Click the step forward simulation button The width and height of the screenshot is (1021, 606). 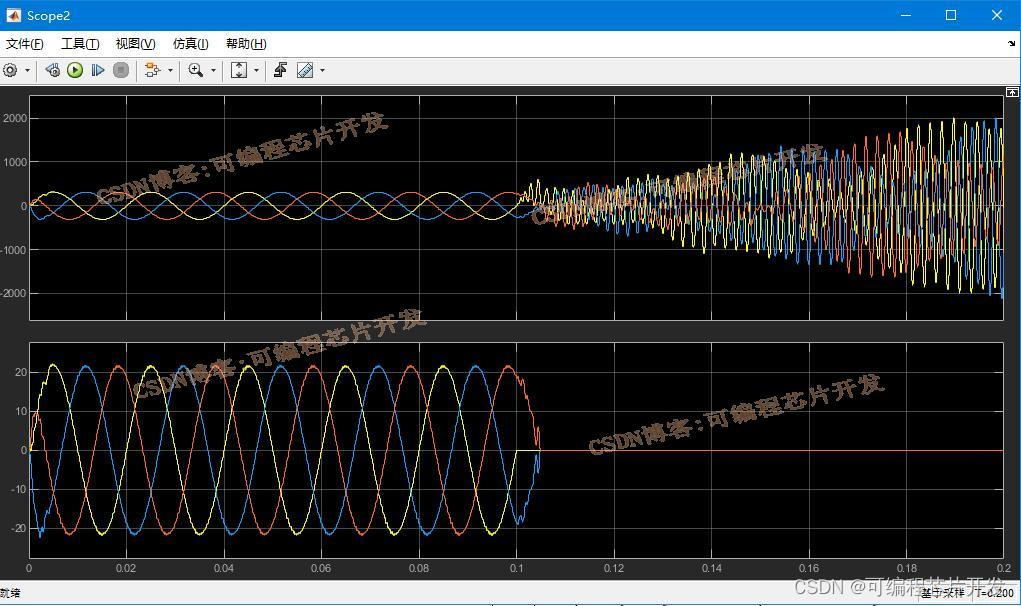click(x=98, y=70)
